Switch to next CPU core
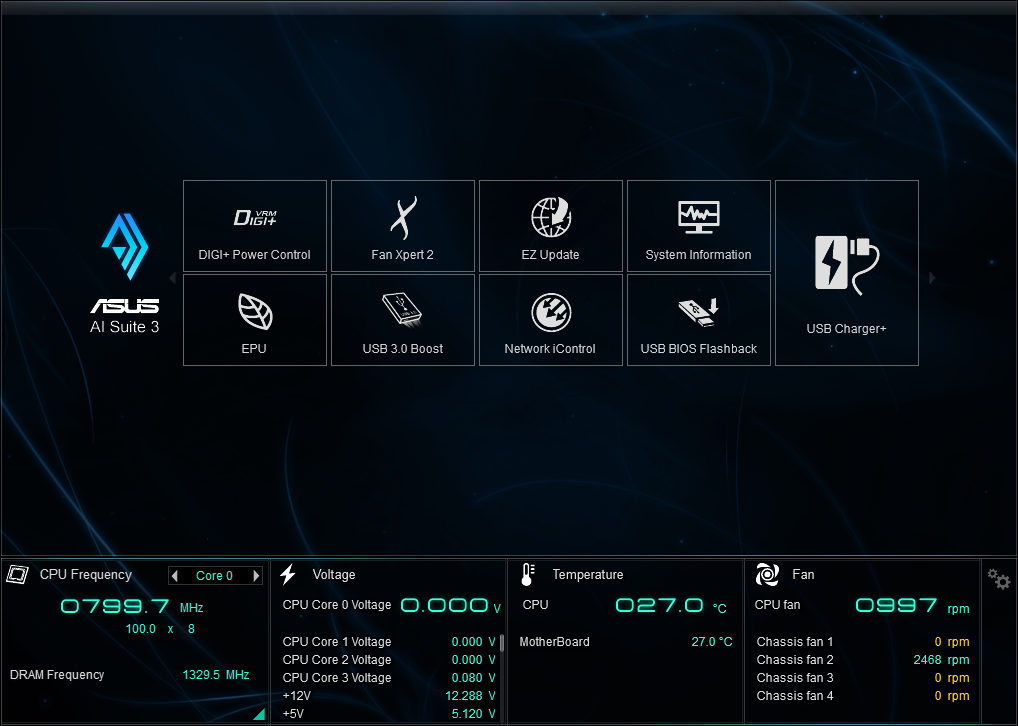Image resolution: width=1018 pixels, height=726 pixels. point(256,575)
